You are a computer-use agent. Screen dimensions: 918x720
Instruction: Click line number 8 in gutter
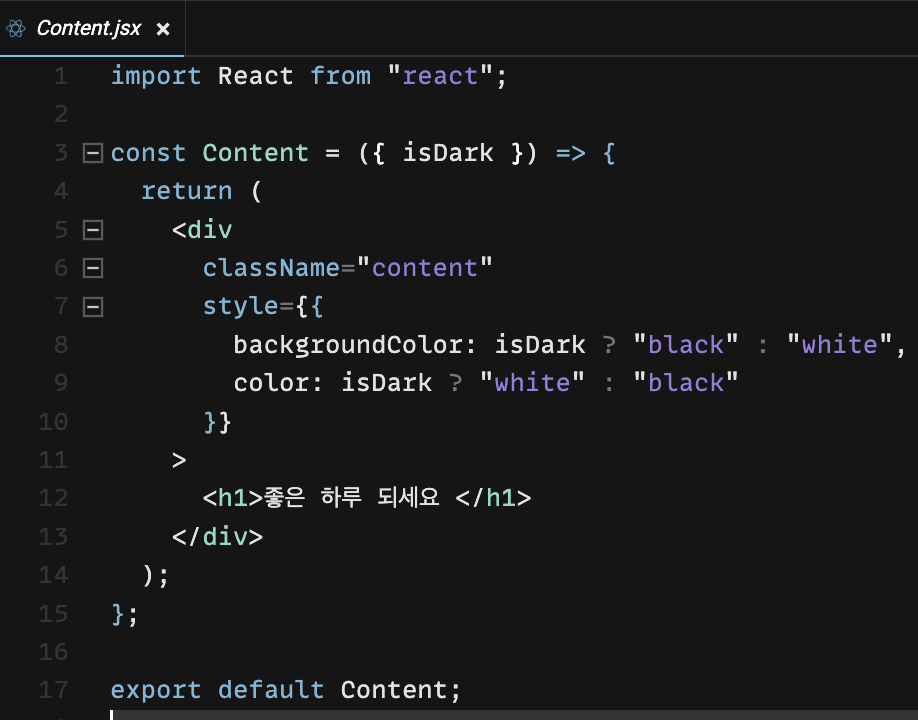61,345
